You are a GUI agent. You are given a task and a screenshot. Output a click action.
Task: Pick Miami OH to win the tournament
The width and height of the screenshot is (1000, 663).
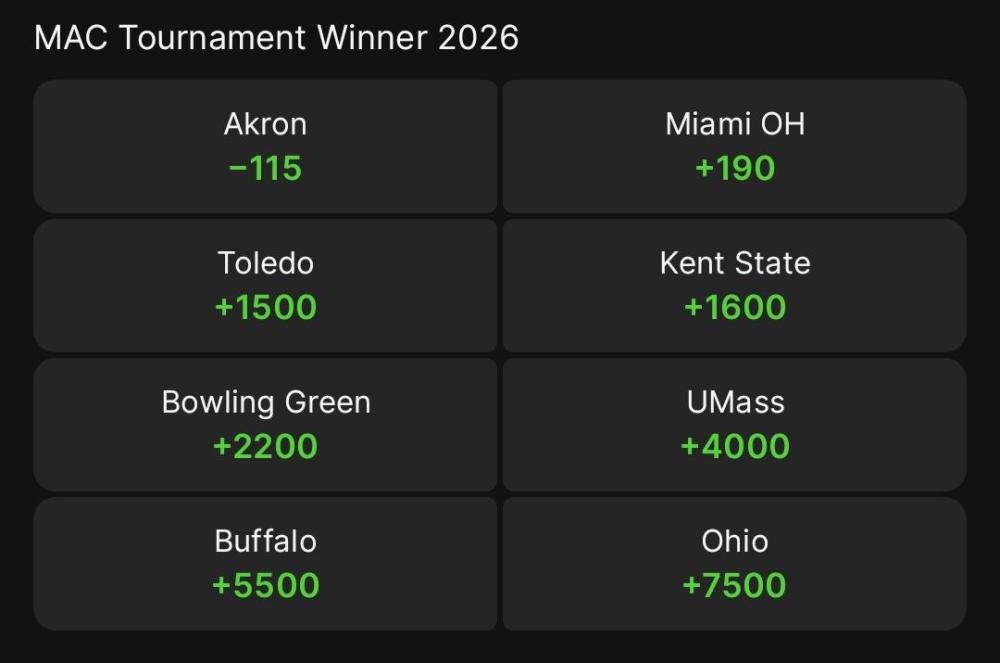734,146
